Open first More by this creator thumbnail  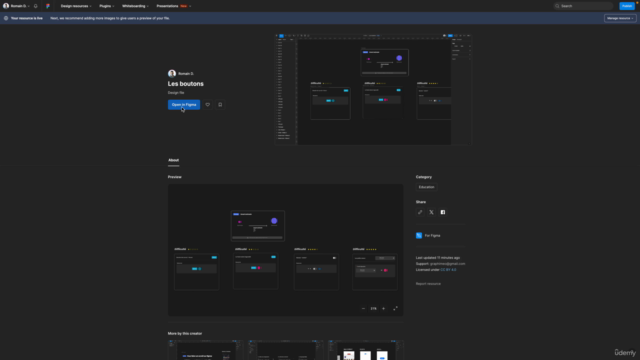click(205, 350)
